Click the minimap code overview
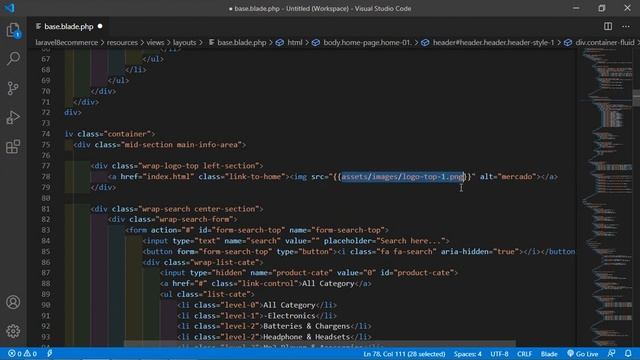 click(x=606, y=198)
